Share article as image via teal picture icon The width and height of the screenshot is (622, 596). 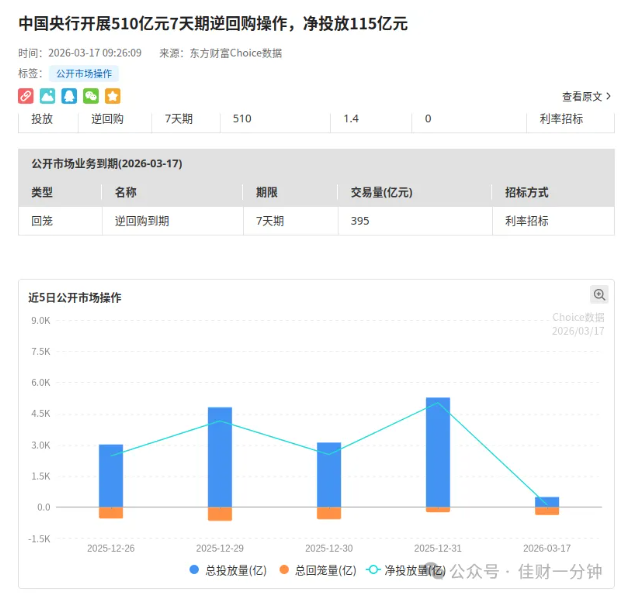point(48,96)
